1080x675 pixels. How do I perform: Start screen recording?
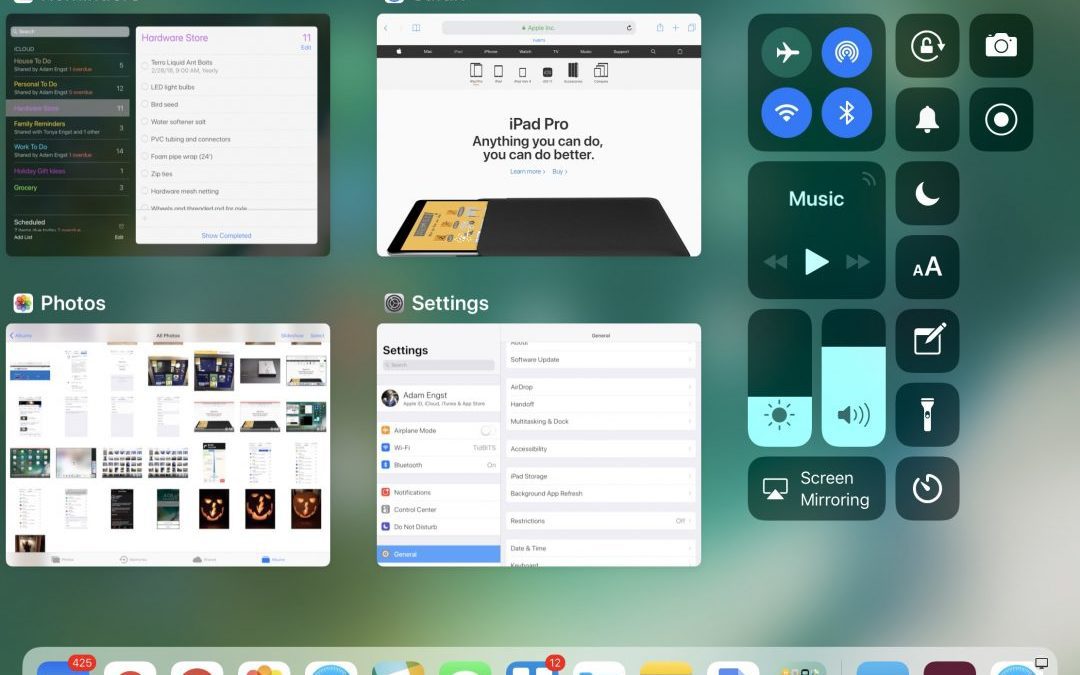click(x=1001, y=119)
